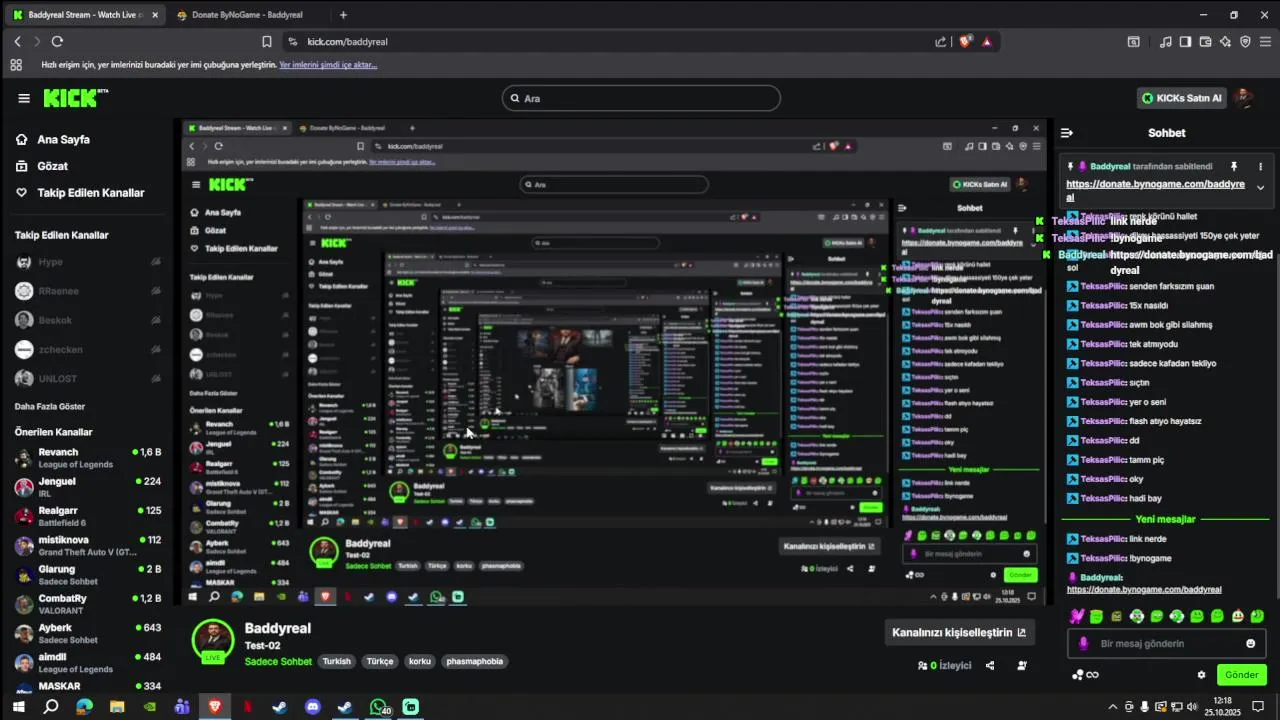Select the Türkçe tag
The image size is (1280, 720).
click(380, 662)
